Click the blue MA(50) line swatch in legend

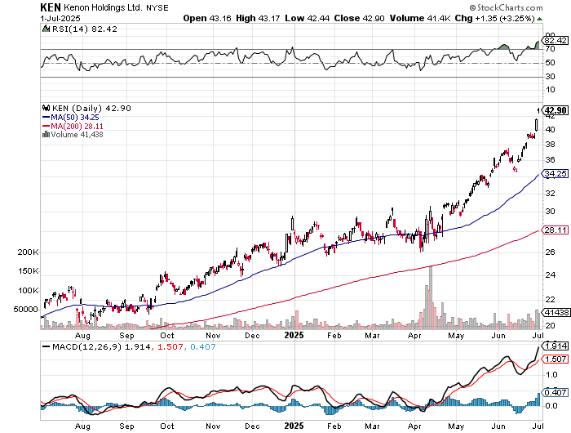(x=46, y=117)
